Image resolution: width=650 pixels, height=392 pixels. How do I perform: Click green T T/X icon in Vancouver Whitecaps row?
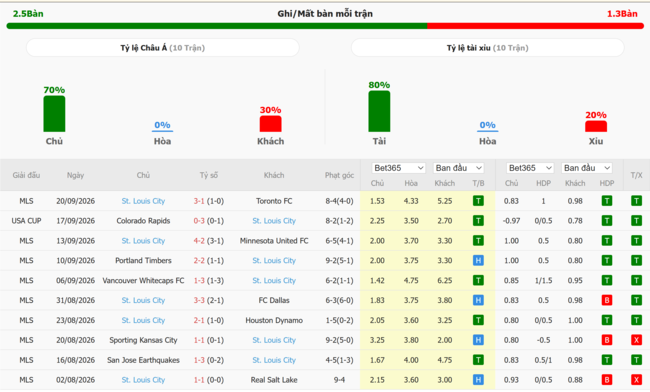(x=636, y=281)
